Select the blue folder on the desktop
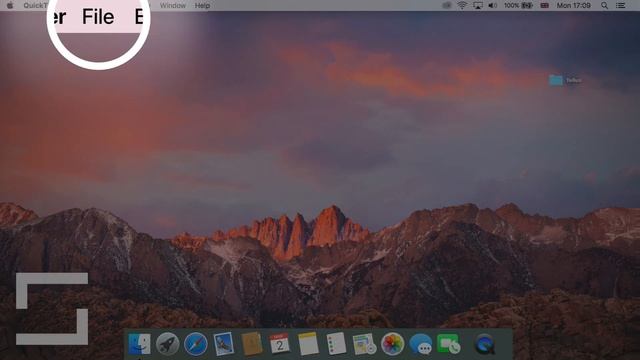Image resolution: width=640 pixels, height=360 pixels. [556, 80]
